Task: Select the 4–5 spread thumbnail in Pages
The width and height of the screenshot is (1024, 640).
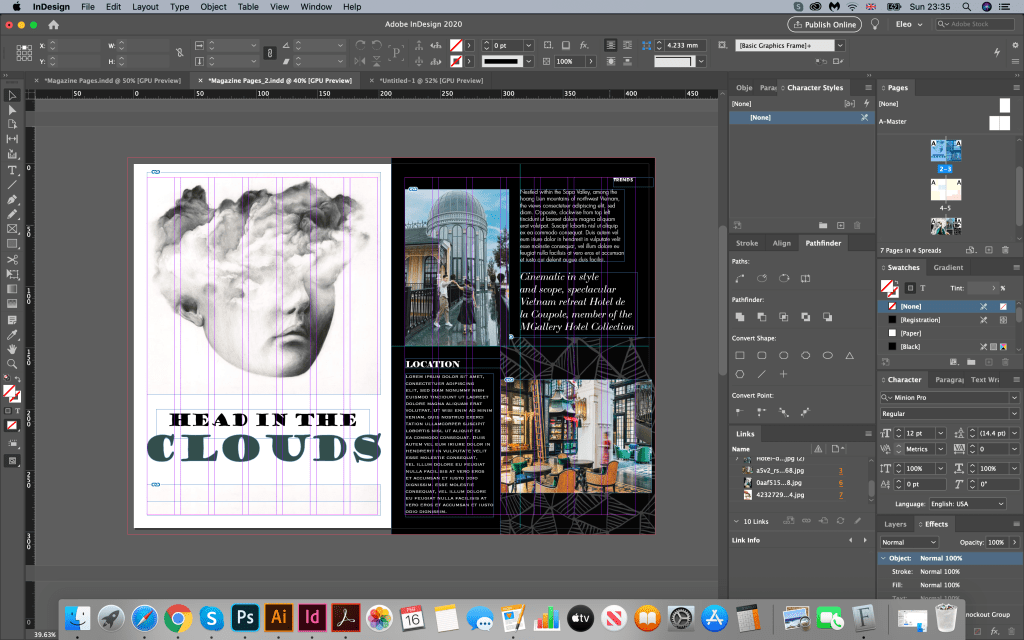Action: pyautogui.click(x=945, y=190)
